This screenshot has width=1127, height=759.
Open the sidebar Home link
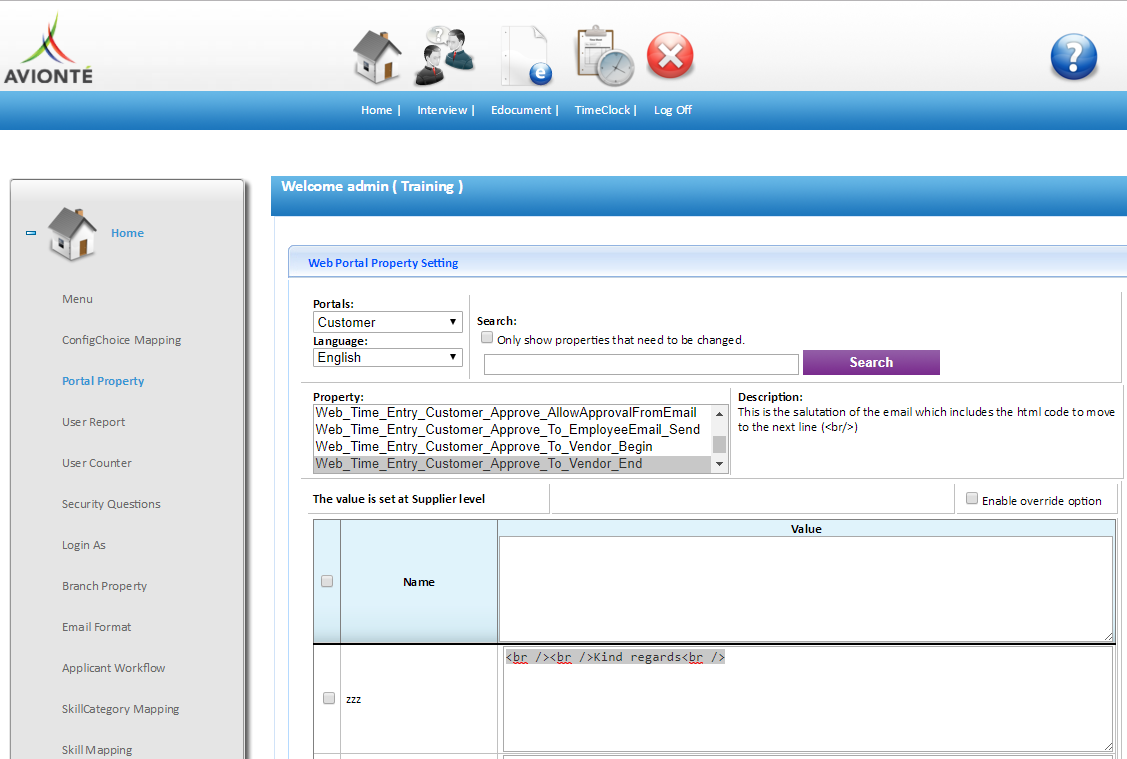[127, 233]
